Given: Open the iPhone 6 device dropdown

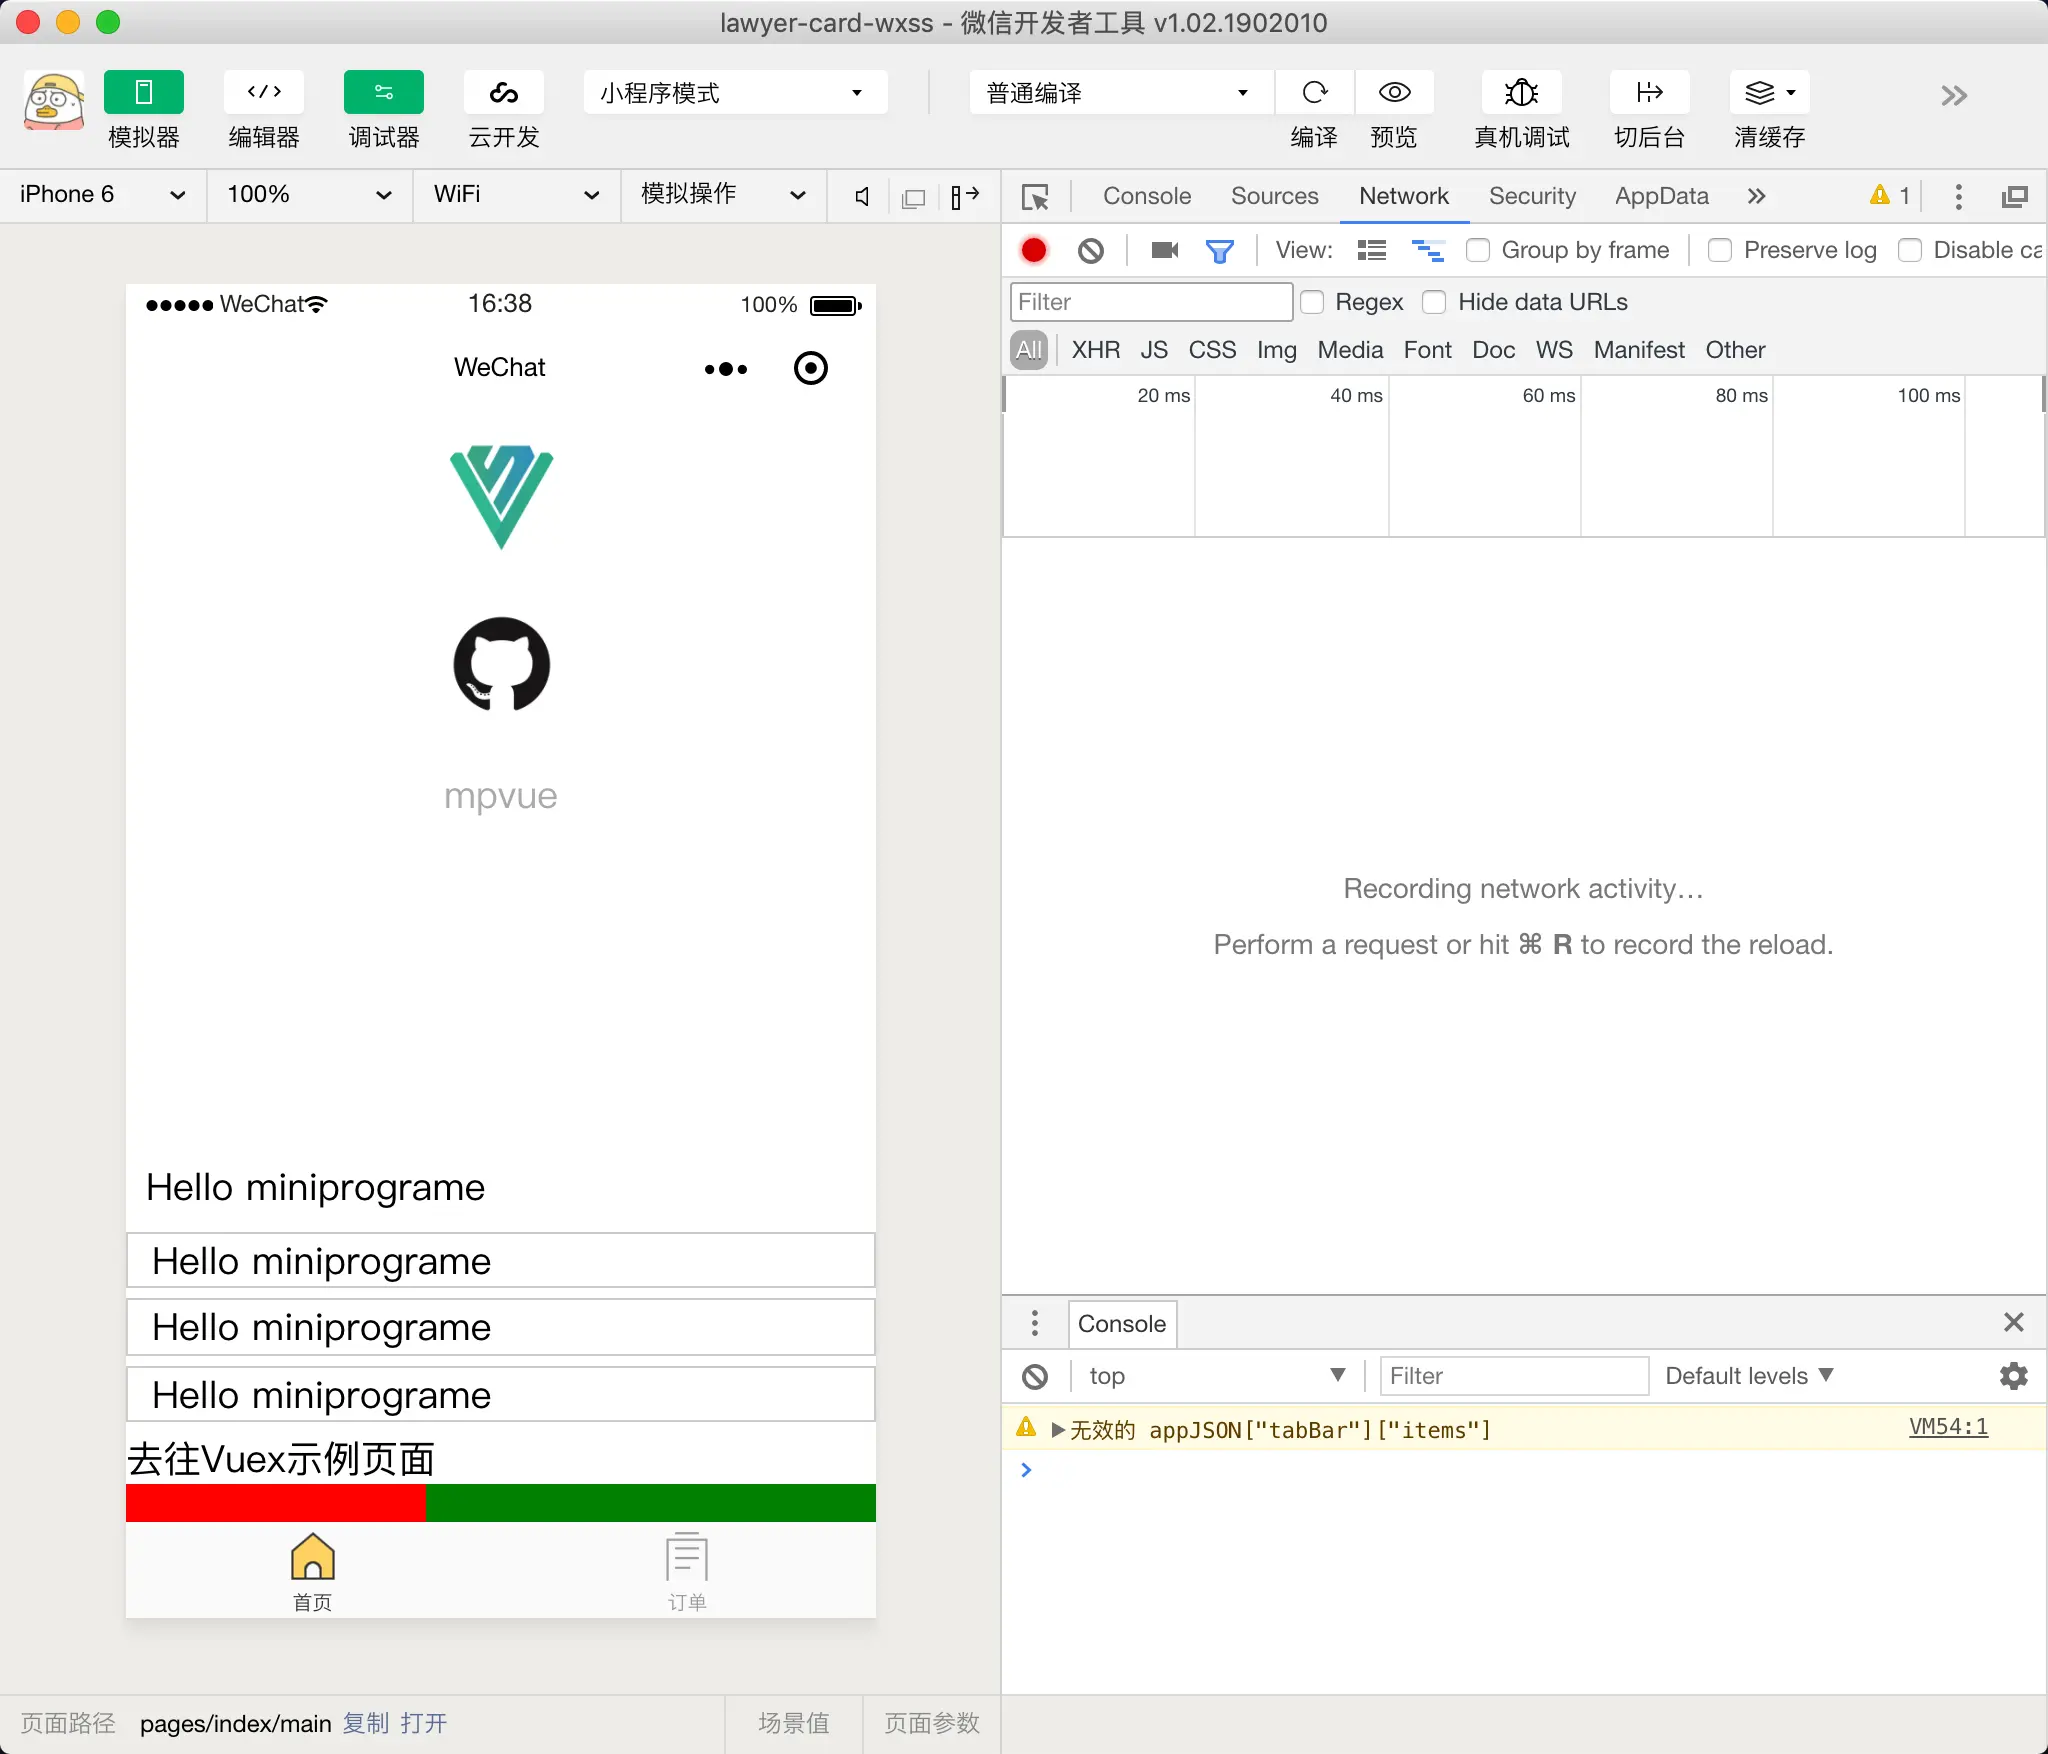Looking at the screenshot, I should tap(102, 194).
